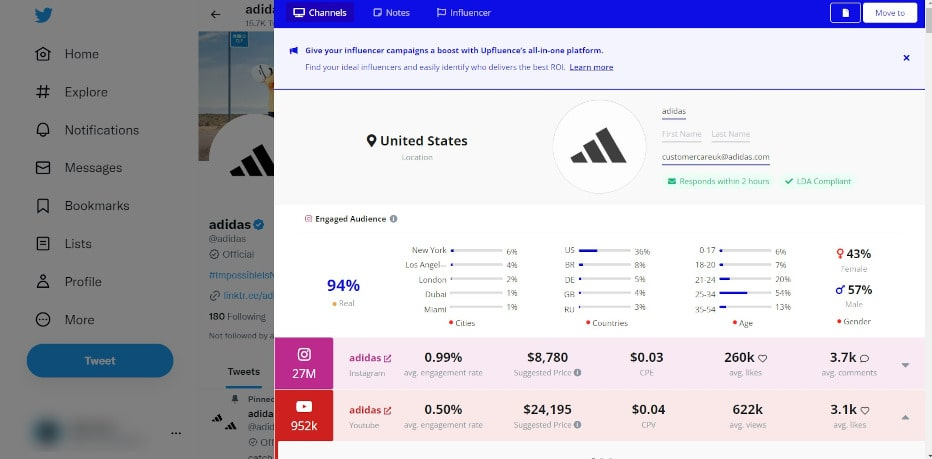Click the US country percentage bar

[x=604, y=251]
